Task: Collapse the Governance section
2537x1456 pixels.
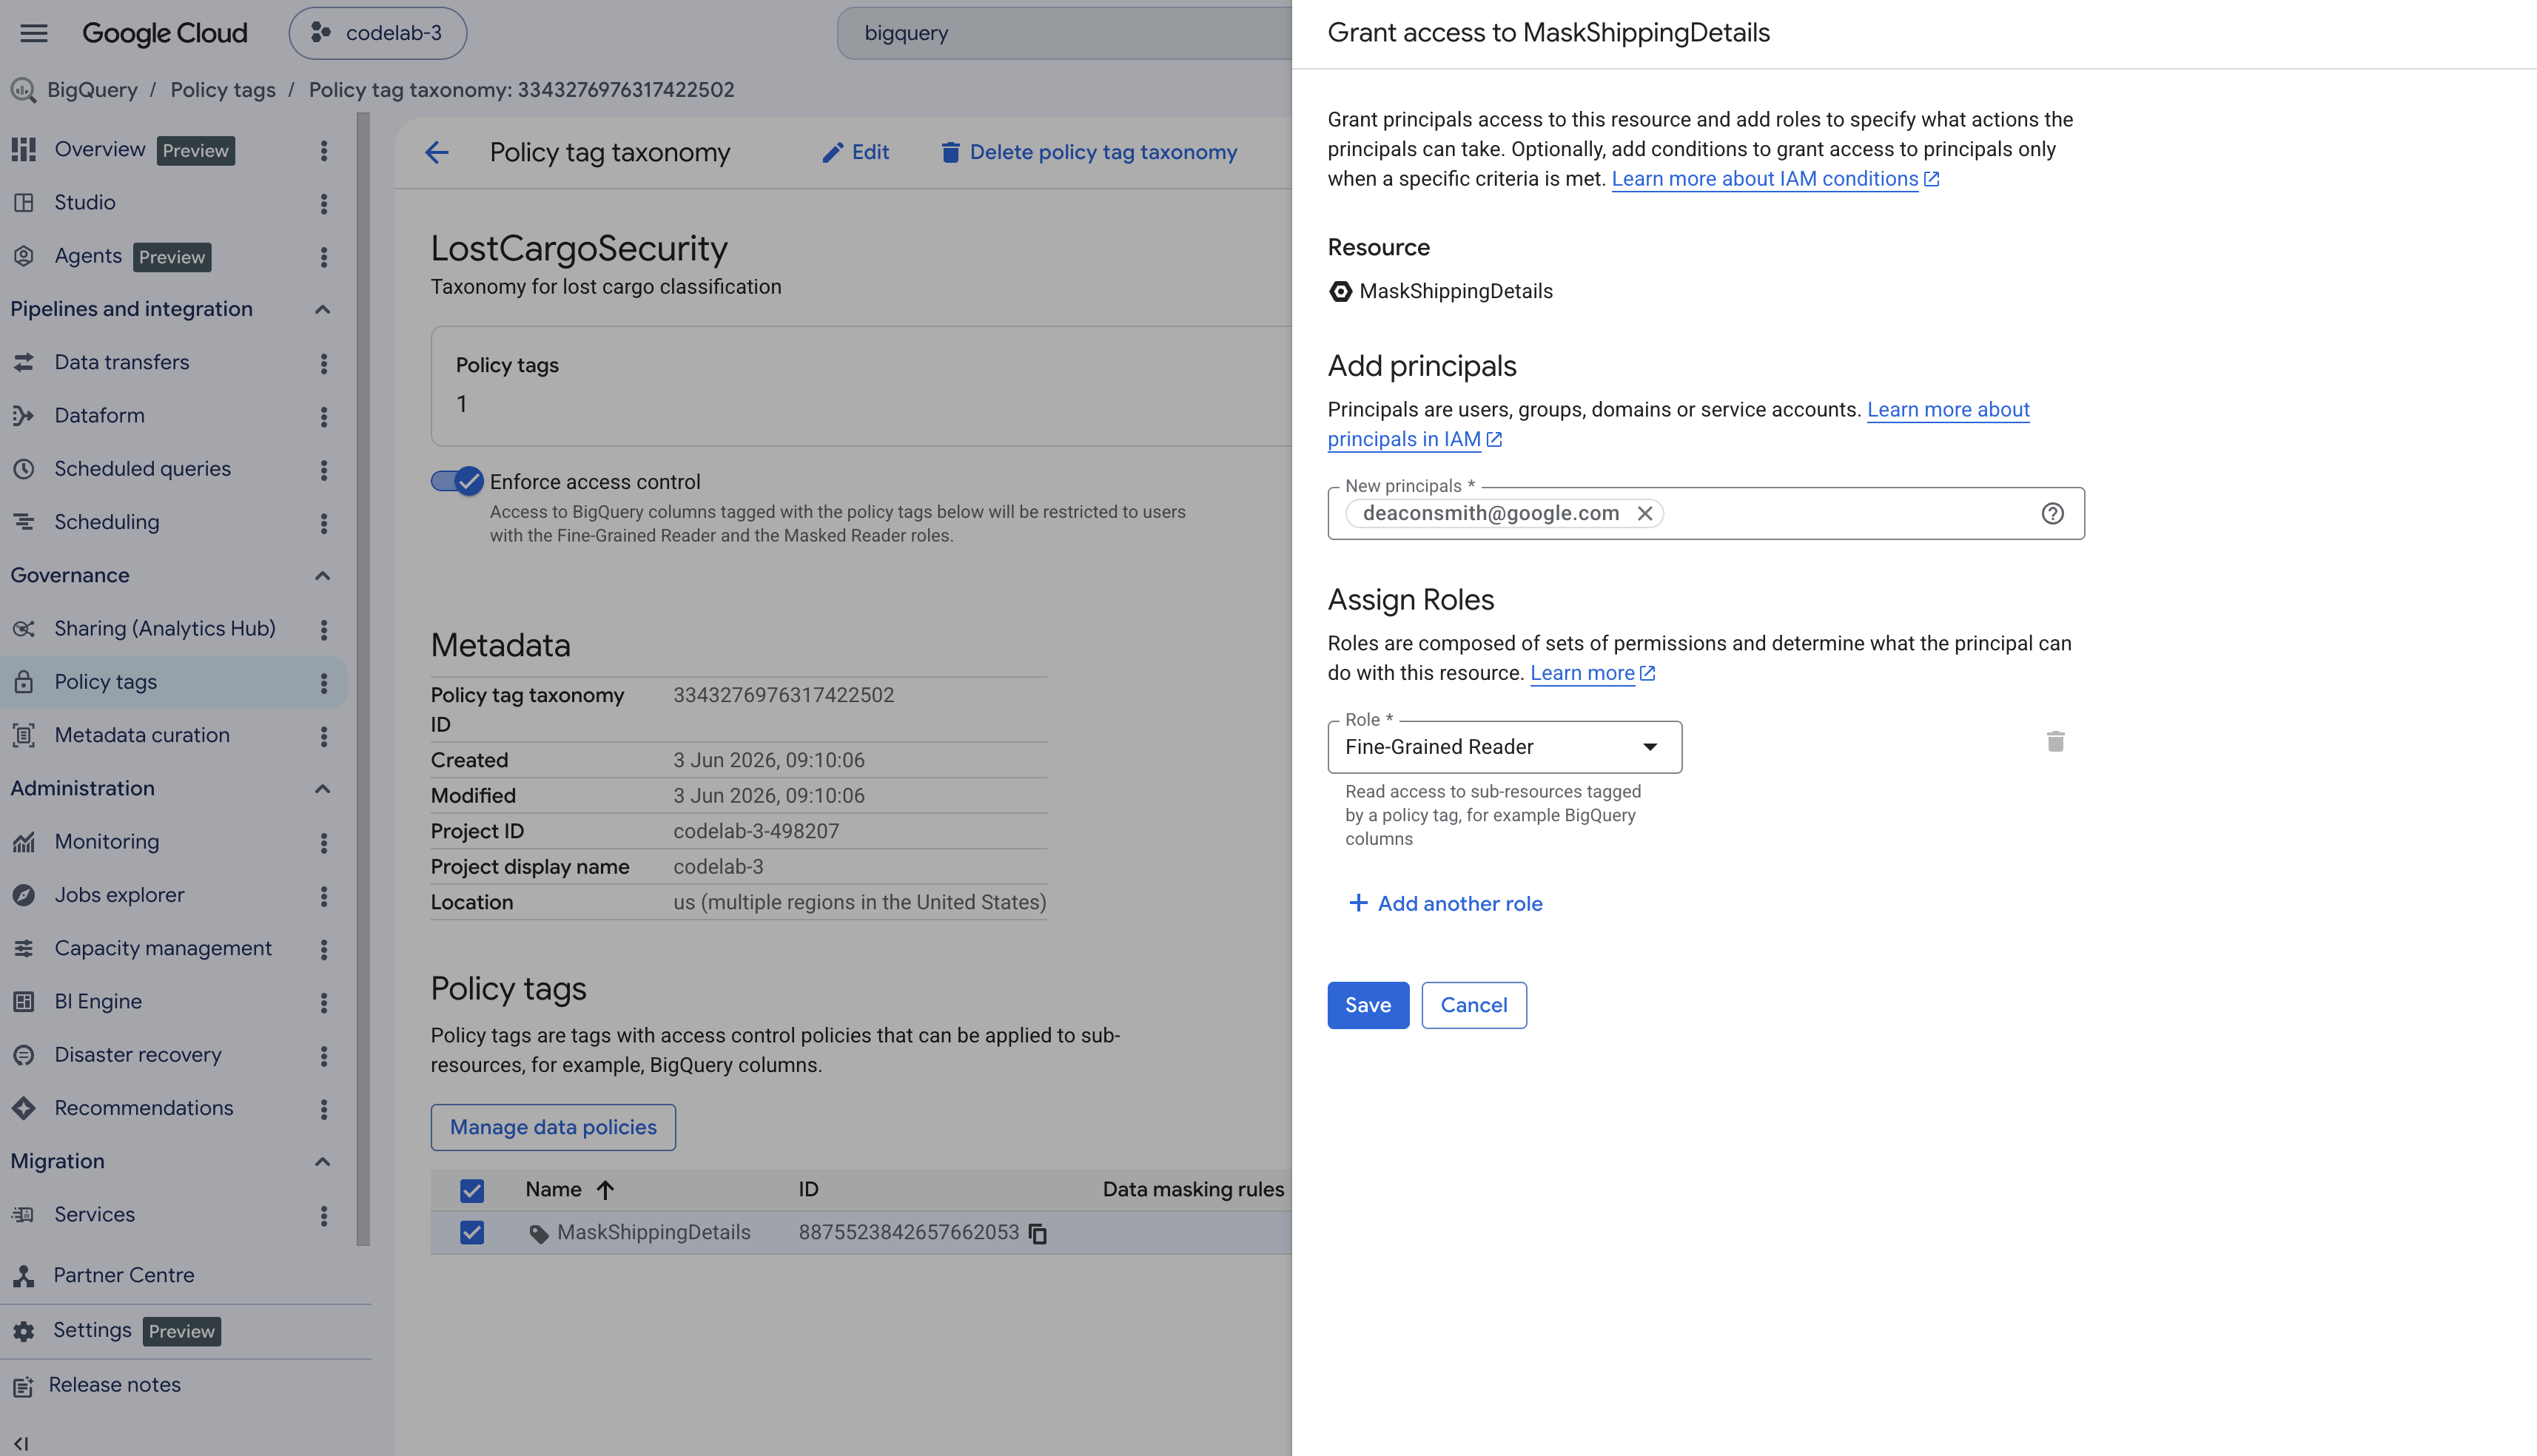Action: coord(322,576)
